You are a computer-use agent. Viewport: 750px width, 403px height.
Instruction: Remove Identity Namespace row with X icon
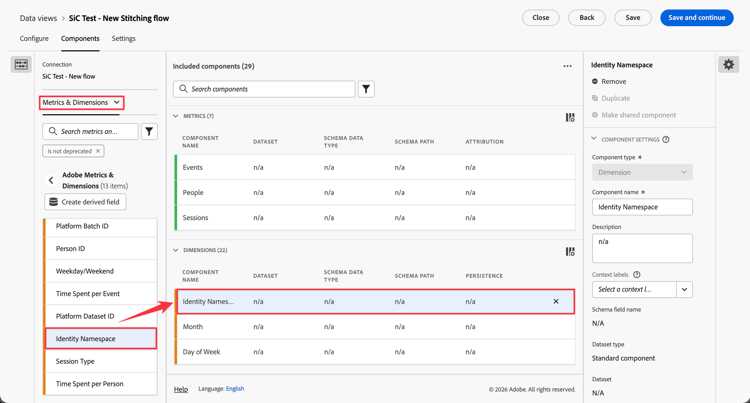556,302
